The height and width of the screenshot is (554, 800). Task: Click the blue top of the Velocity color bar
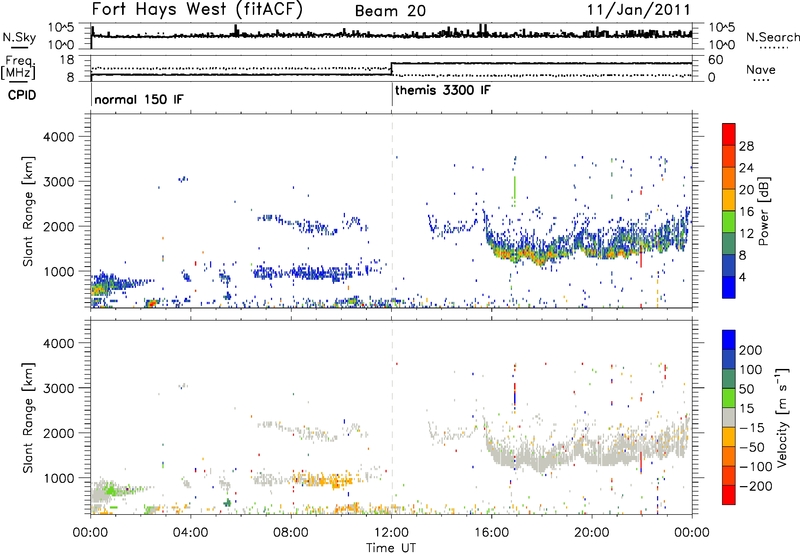pos(729,339)
